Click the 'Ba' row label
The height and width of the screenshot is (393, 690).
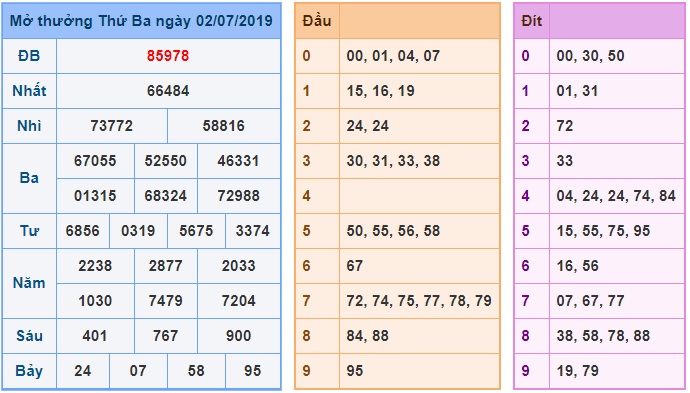(29, 178)
